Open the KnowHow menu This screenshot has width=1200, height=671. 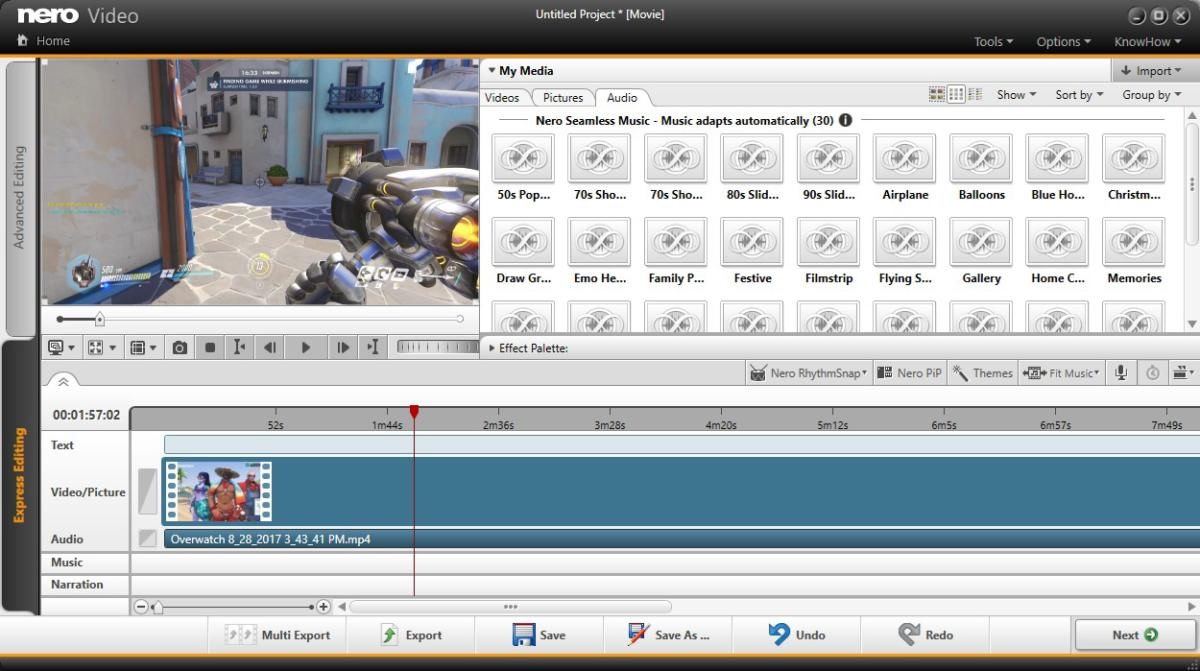[x=1148, y=42]
